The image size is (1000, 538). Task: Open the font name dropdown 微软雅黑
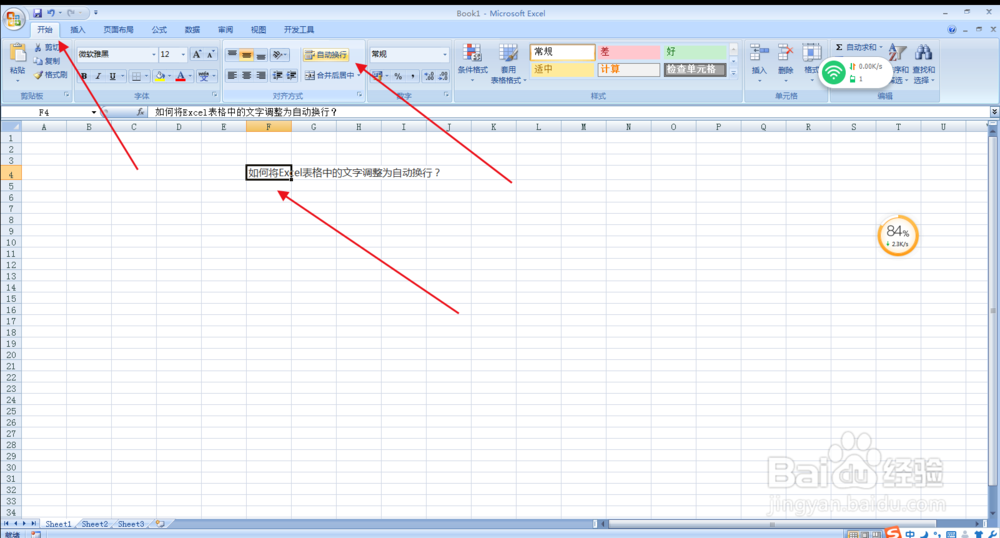coord(154,55)
